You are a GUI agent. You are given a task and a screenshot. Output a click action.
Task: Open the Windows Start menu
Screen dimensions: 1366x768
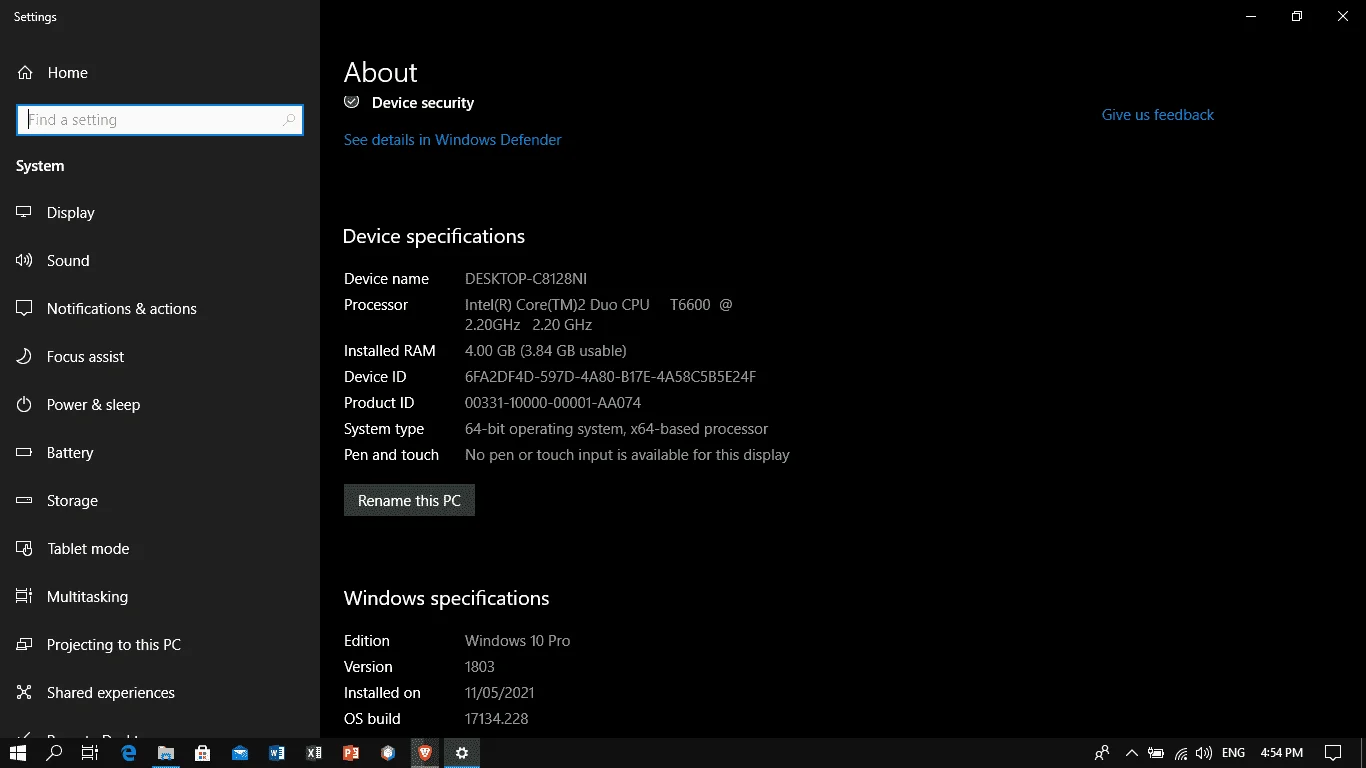pyautogui.click(x=18, y=753)
